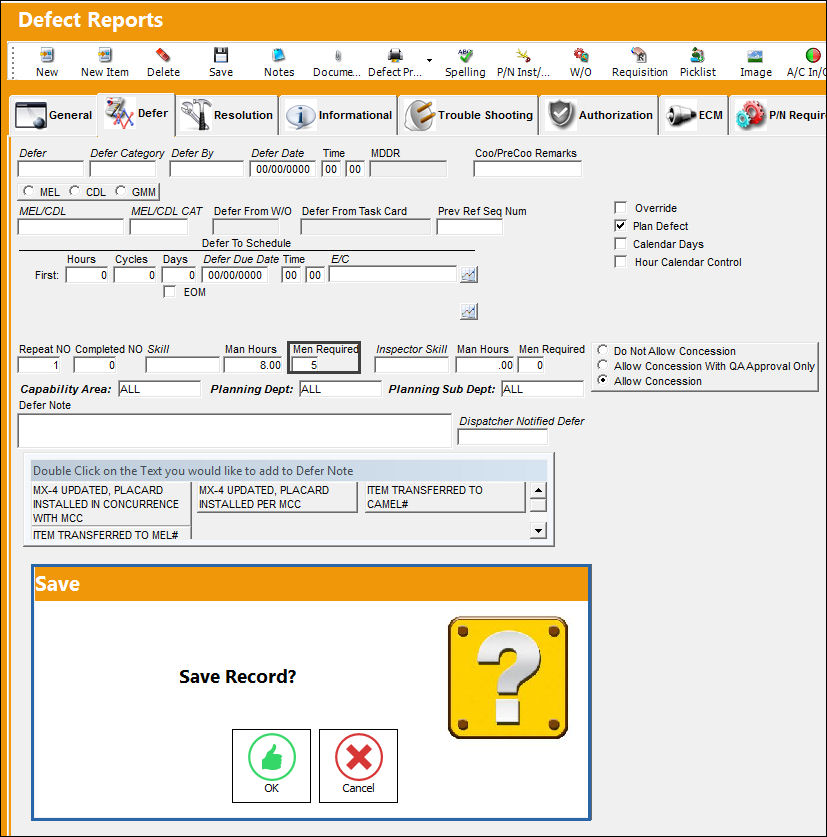The image size is (827, 837).
Task: Click the Defer Category field
Action: tap(123, 169)
